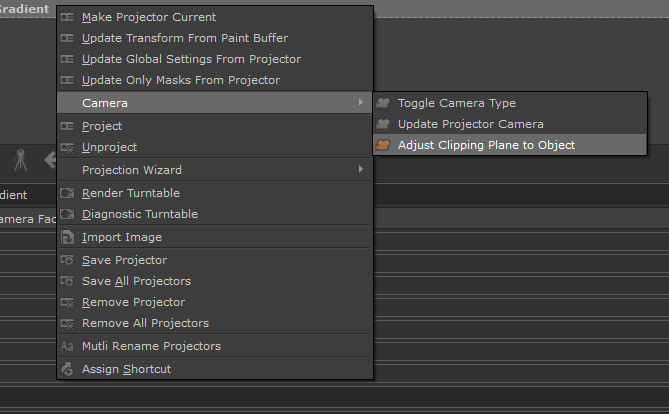The height and width of the screenshot is (414, 669).
Task: Select Update Projector Camera in submenu
Action: 470,124
